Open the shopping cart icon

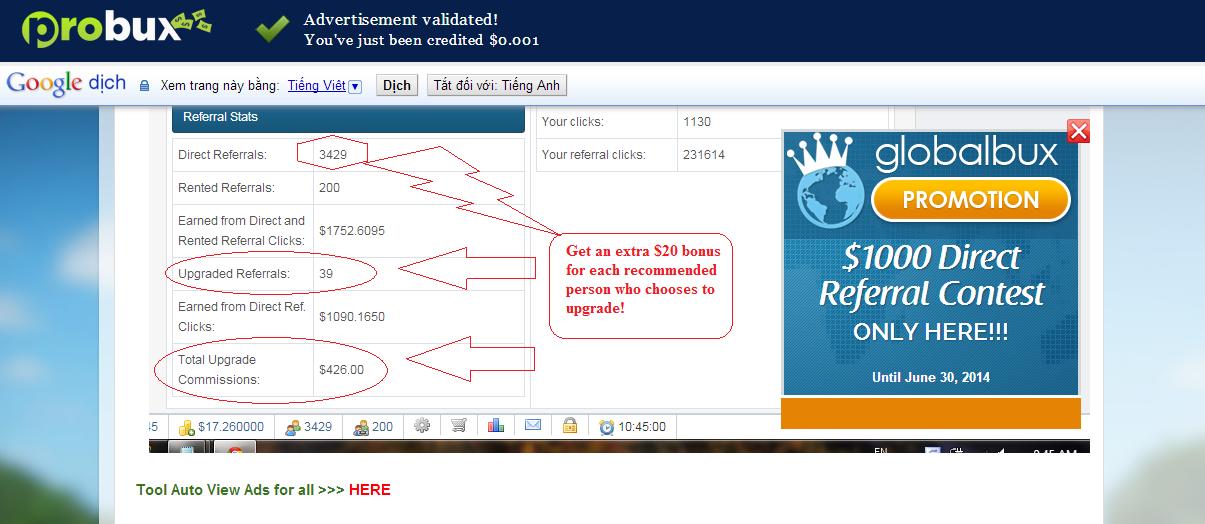click(x=458, y=425)
